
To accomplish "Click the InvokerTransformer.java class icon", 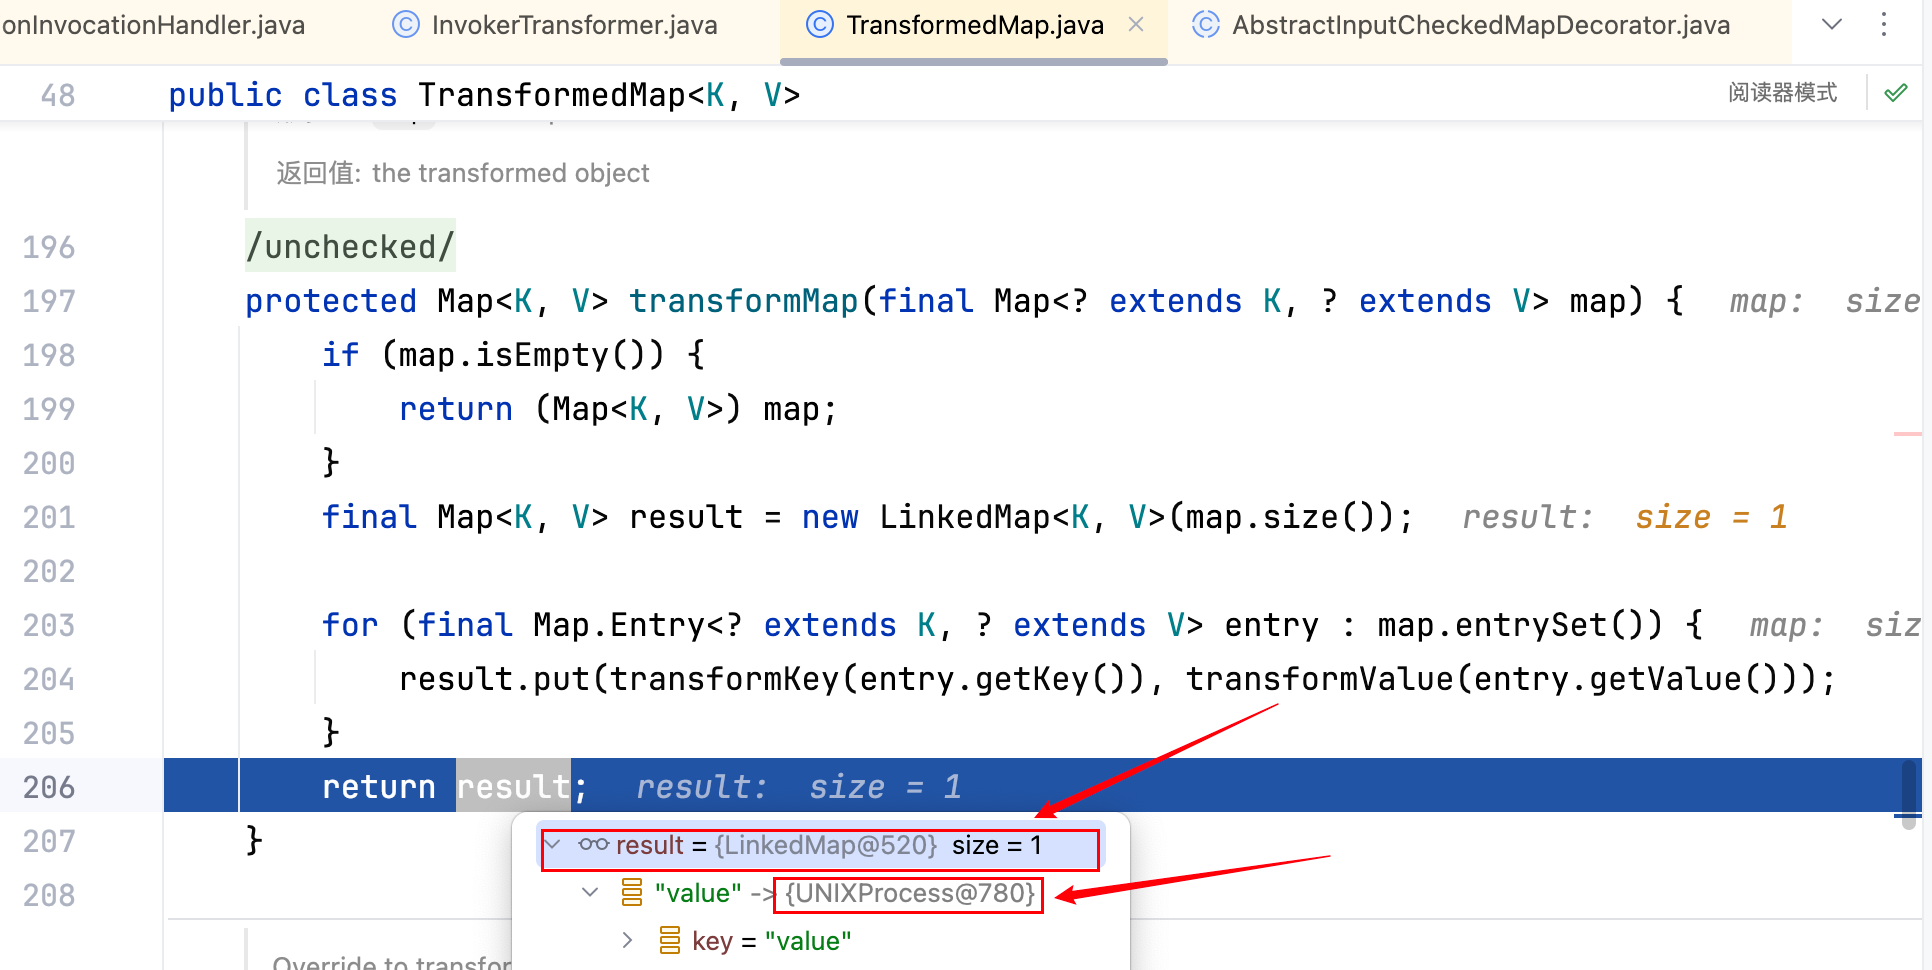I will click(405, 25).
